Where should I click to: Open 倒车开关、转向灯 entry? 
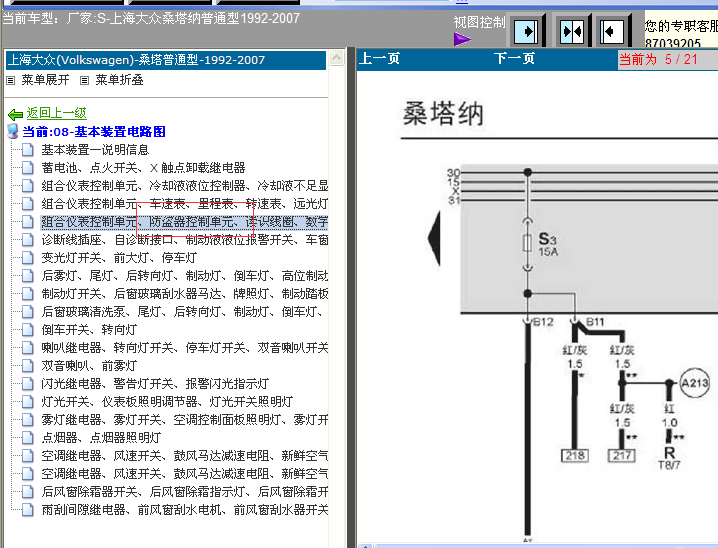pos(89,330)
